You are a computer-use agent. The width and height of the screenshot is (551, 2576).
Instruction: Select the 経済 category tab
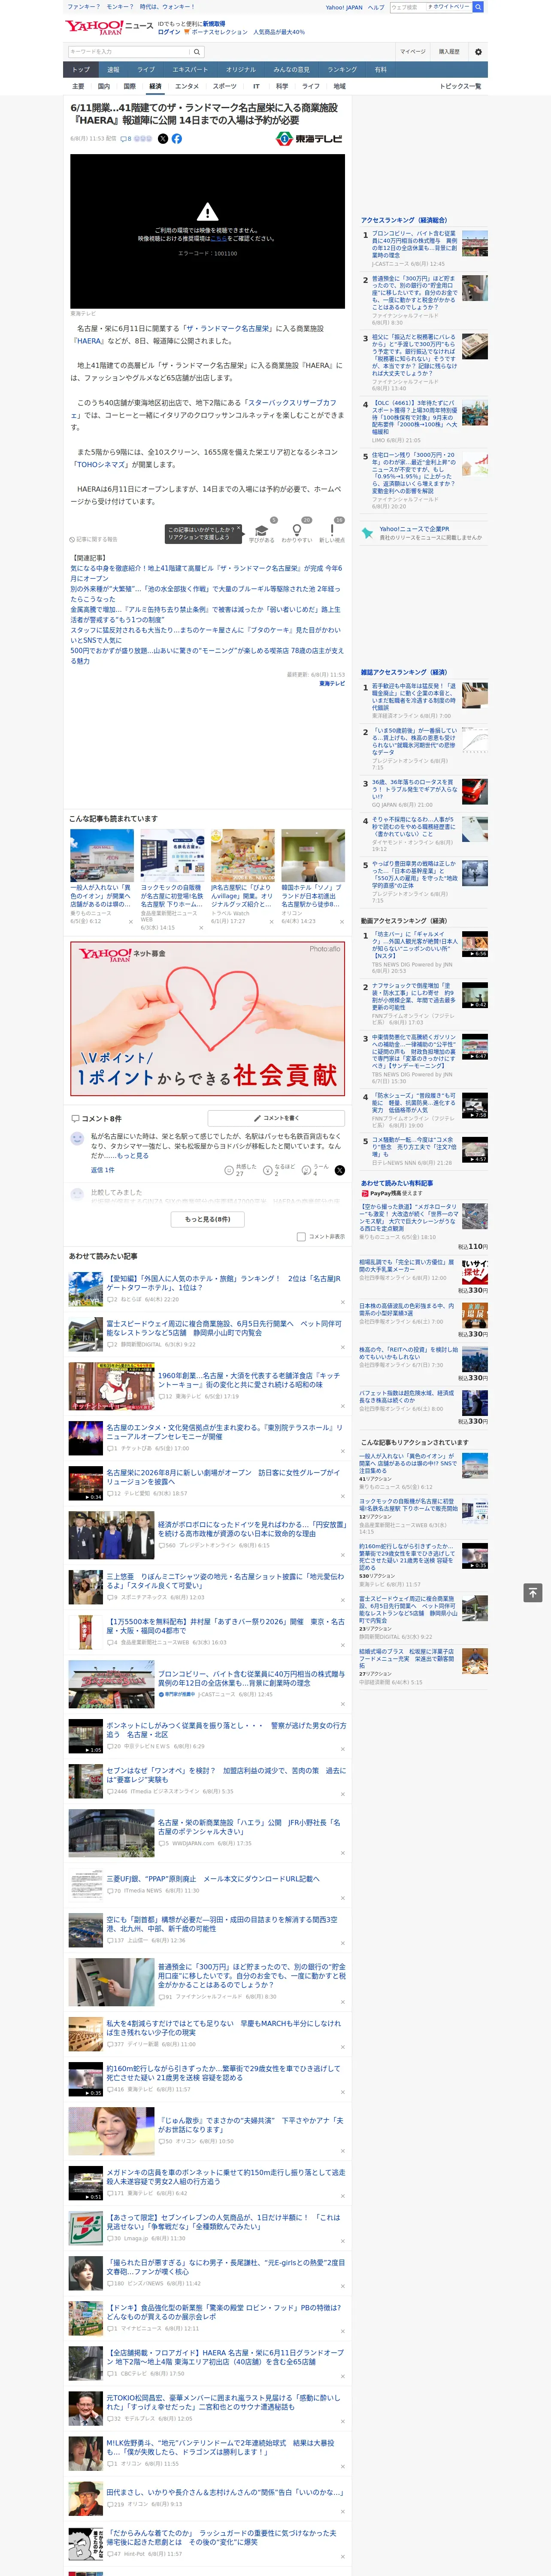[155, 87]
